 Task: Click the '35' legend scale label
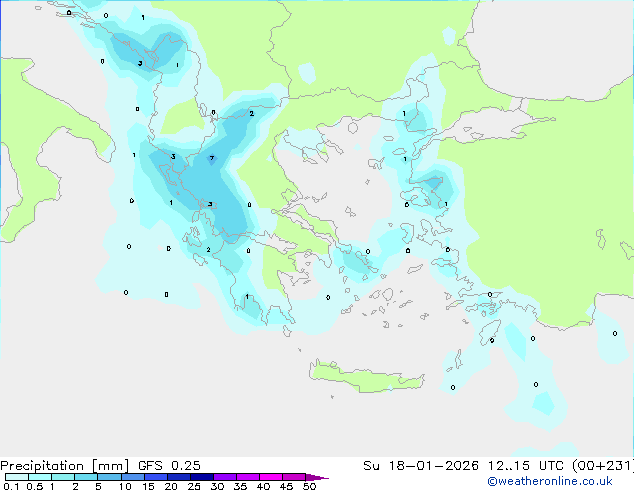[240, 486]
